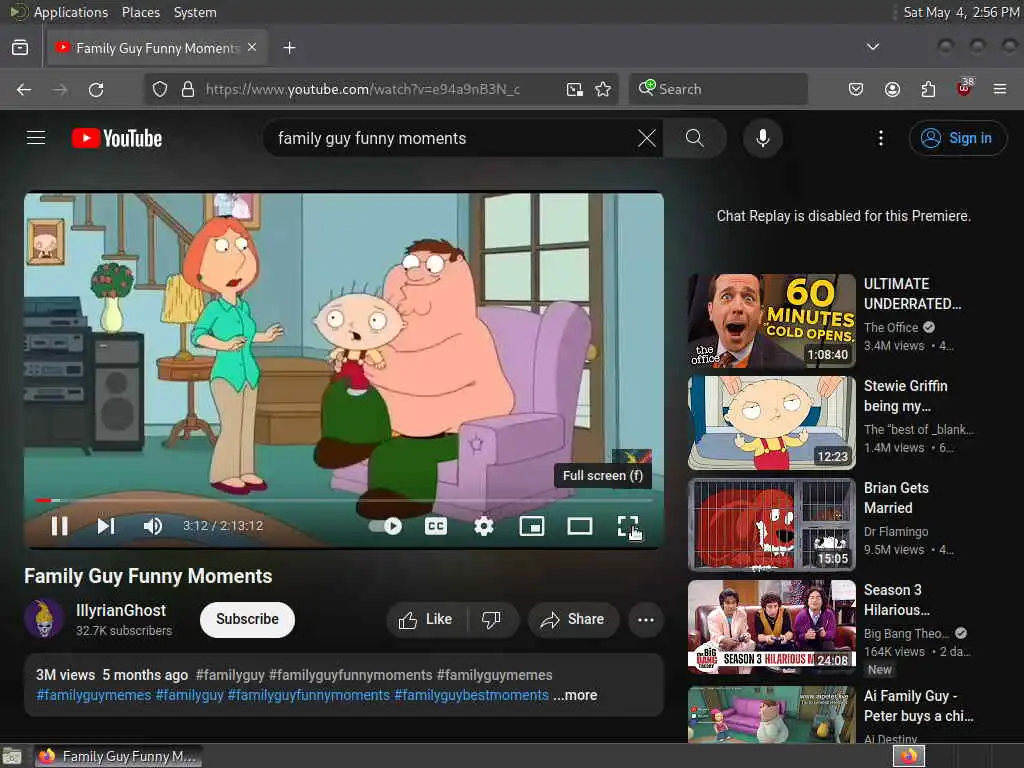Like the video
Image resolution: width=1024 pixels, height=768 pixels.
click(x=426, y=619)
